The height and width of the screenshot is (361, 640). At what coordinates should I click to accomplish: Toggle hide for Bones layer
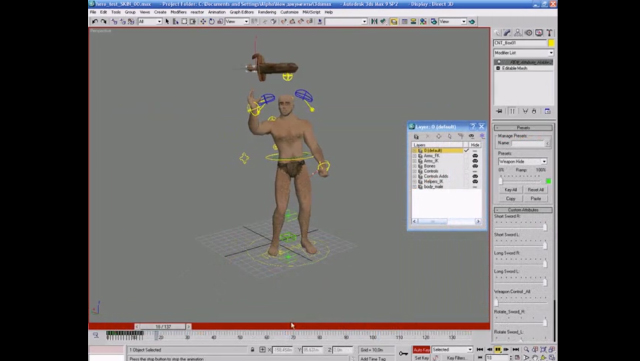click(x=475, y=166)
